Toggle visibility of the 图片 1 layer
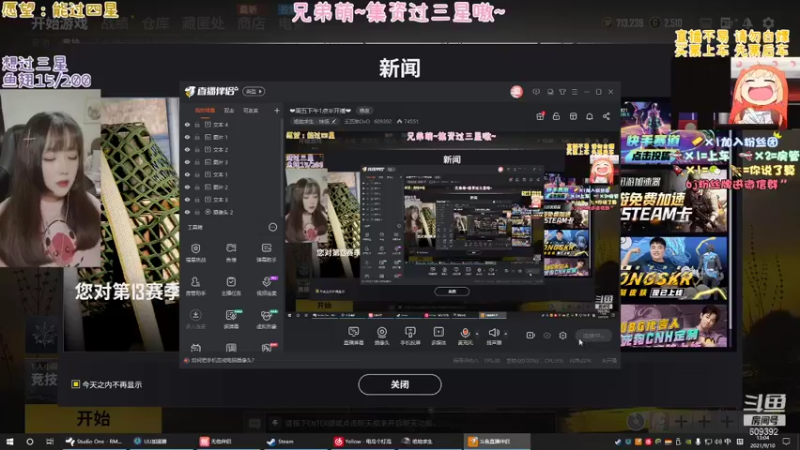This screenshot has height=450, width=800. pos(187,137)
